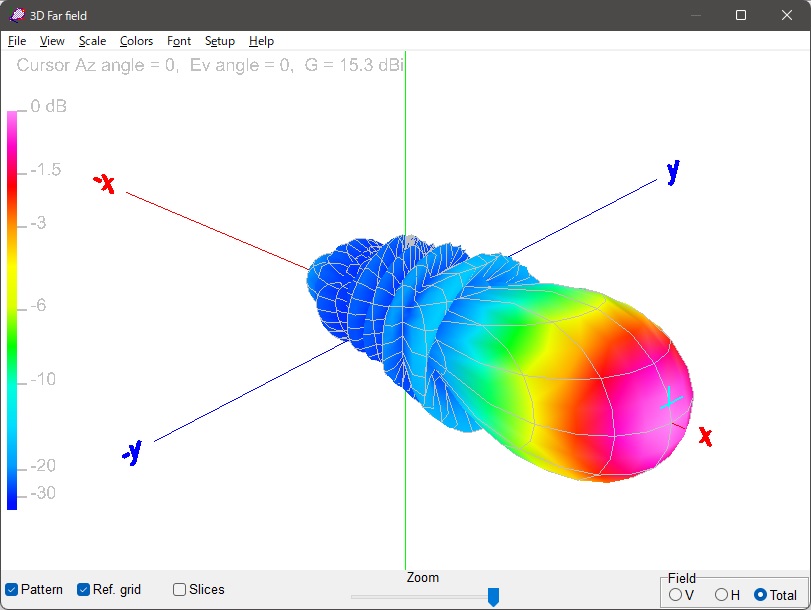Image resolution: width=811 pixels, height=610 pixels.
Task: Enable the Slices checkbox
Action: [180, 590]
